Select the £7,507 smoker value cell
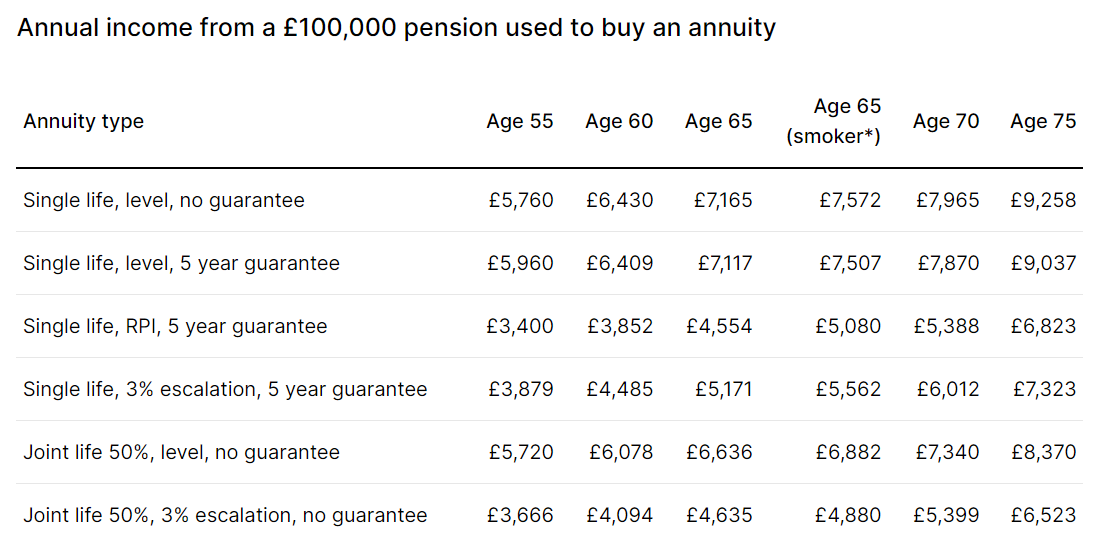The height and width of the screenshot is (551, 1114). click(850, 264)
